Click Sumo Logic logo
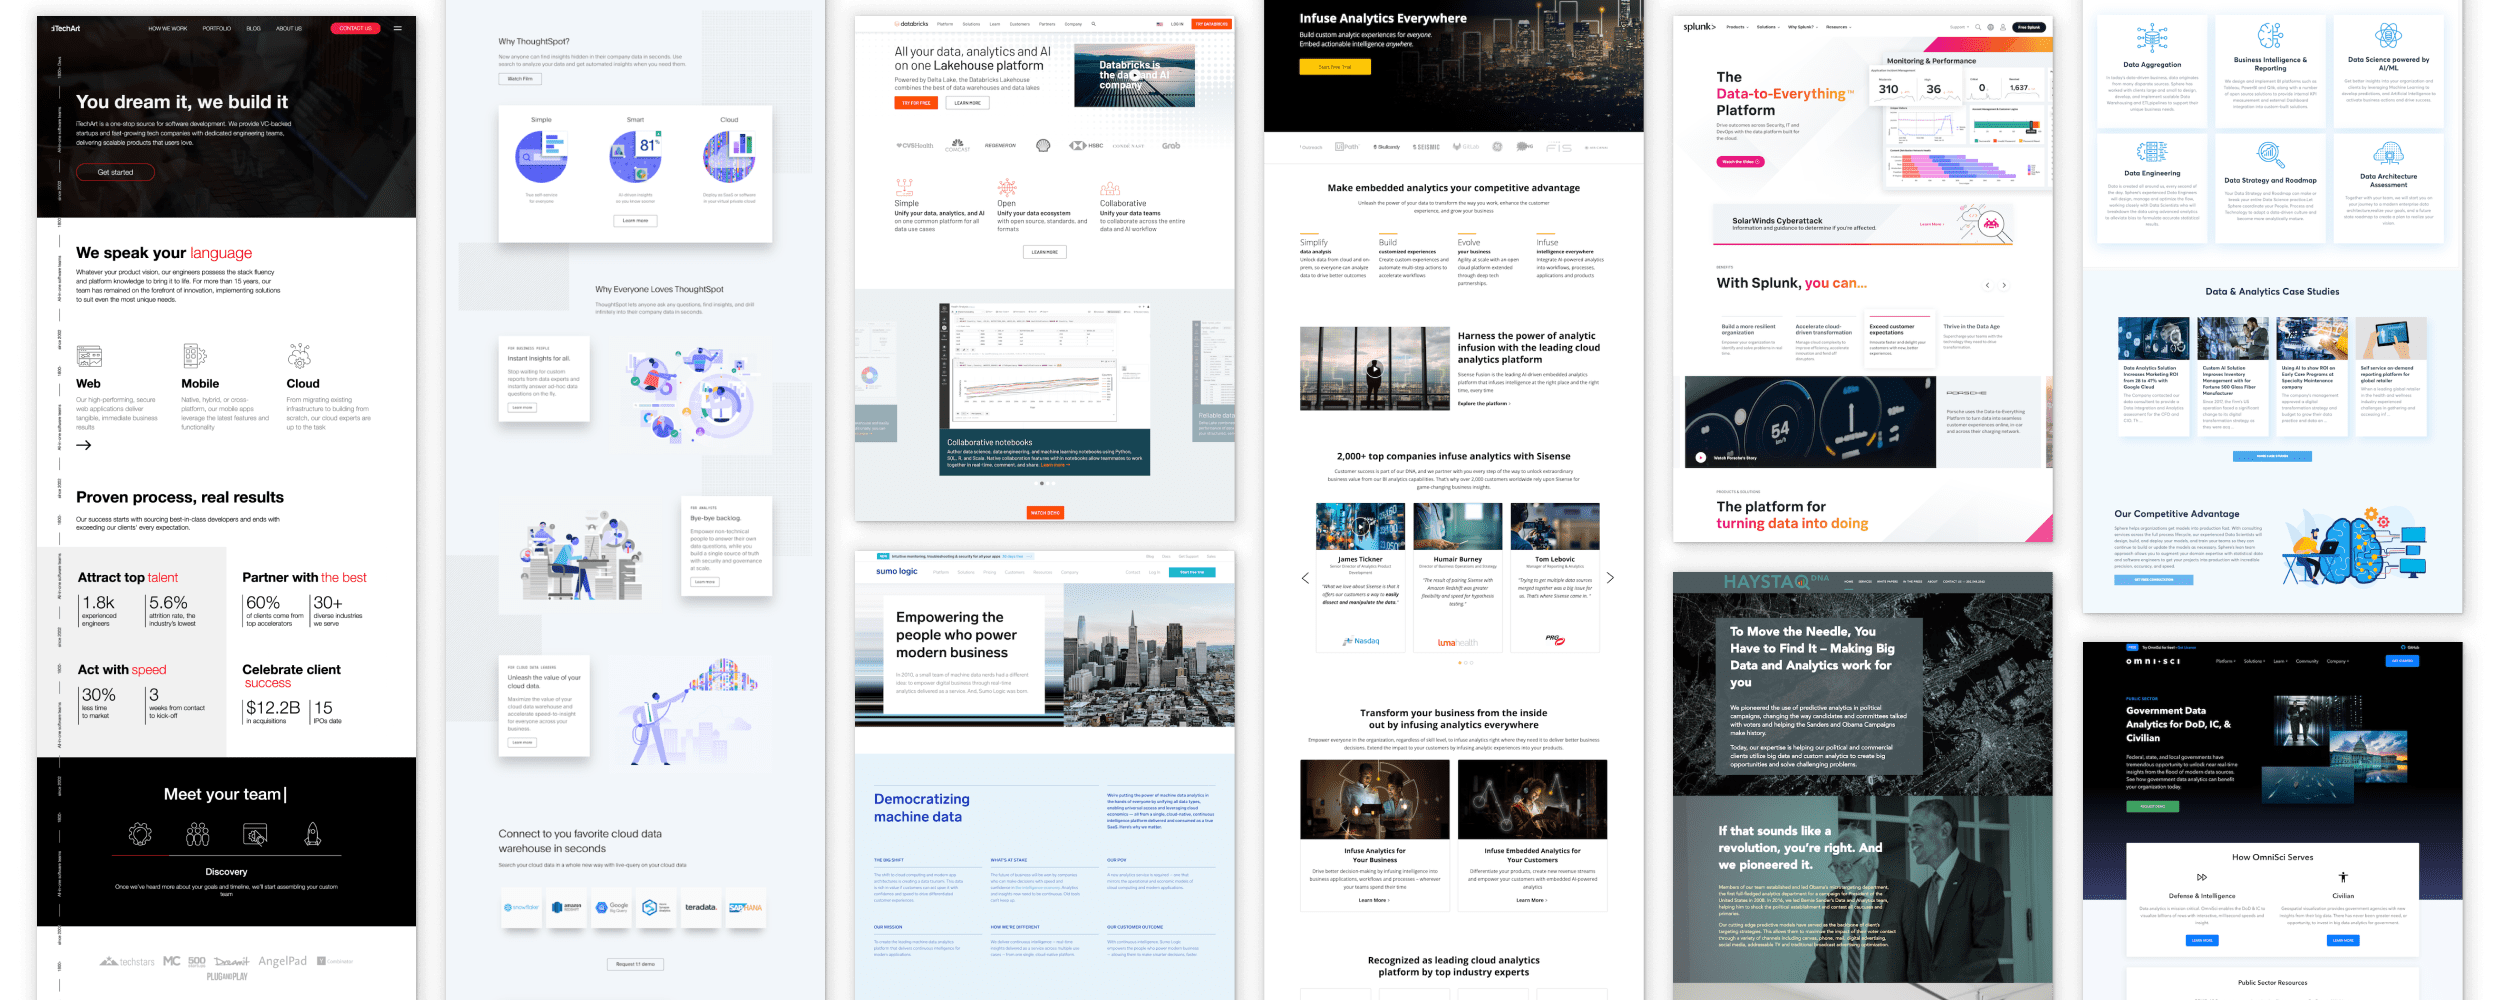Screen dimensions: 2500x1000 pos(897,572)
